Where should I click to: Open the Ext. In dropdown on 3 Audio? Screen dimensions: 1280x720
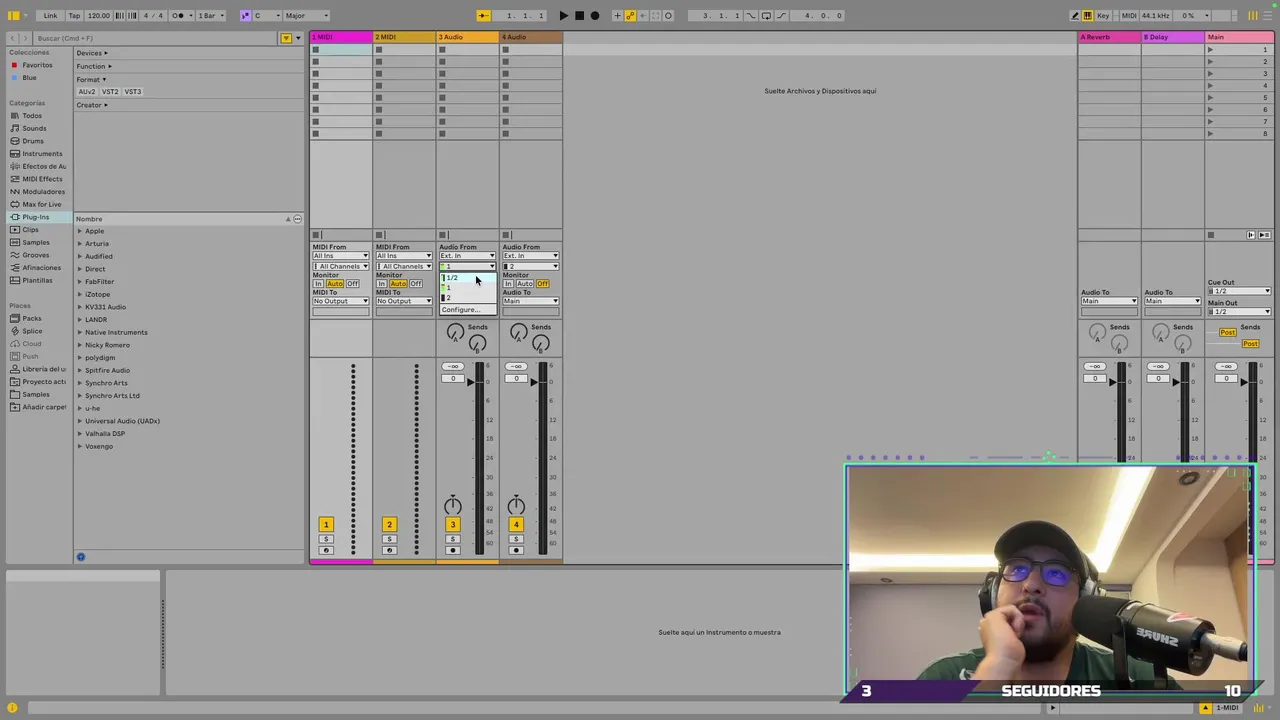pos(467,256)
